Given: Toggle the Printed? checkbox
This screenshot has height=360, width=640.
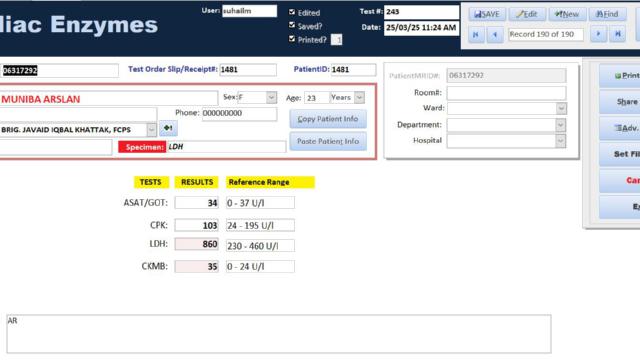Looking at the screenshot, I should click(292, 39).
